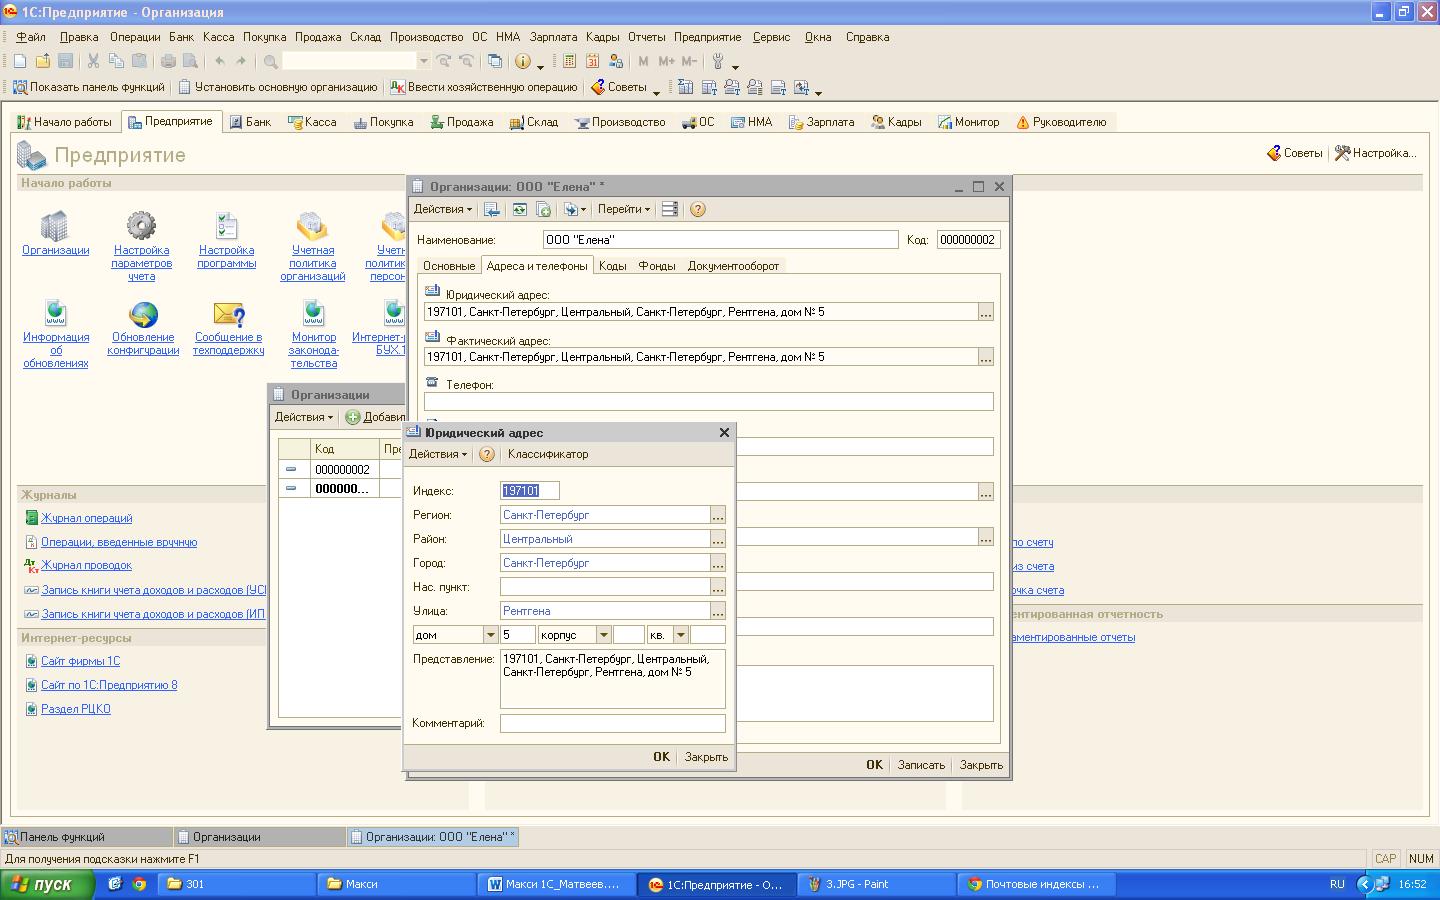Open the Раздел РЦКО link
The image size is (1440, 900).
[x=76, y=709]
